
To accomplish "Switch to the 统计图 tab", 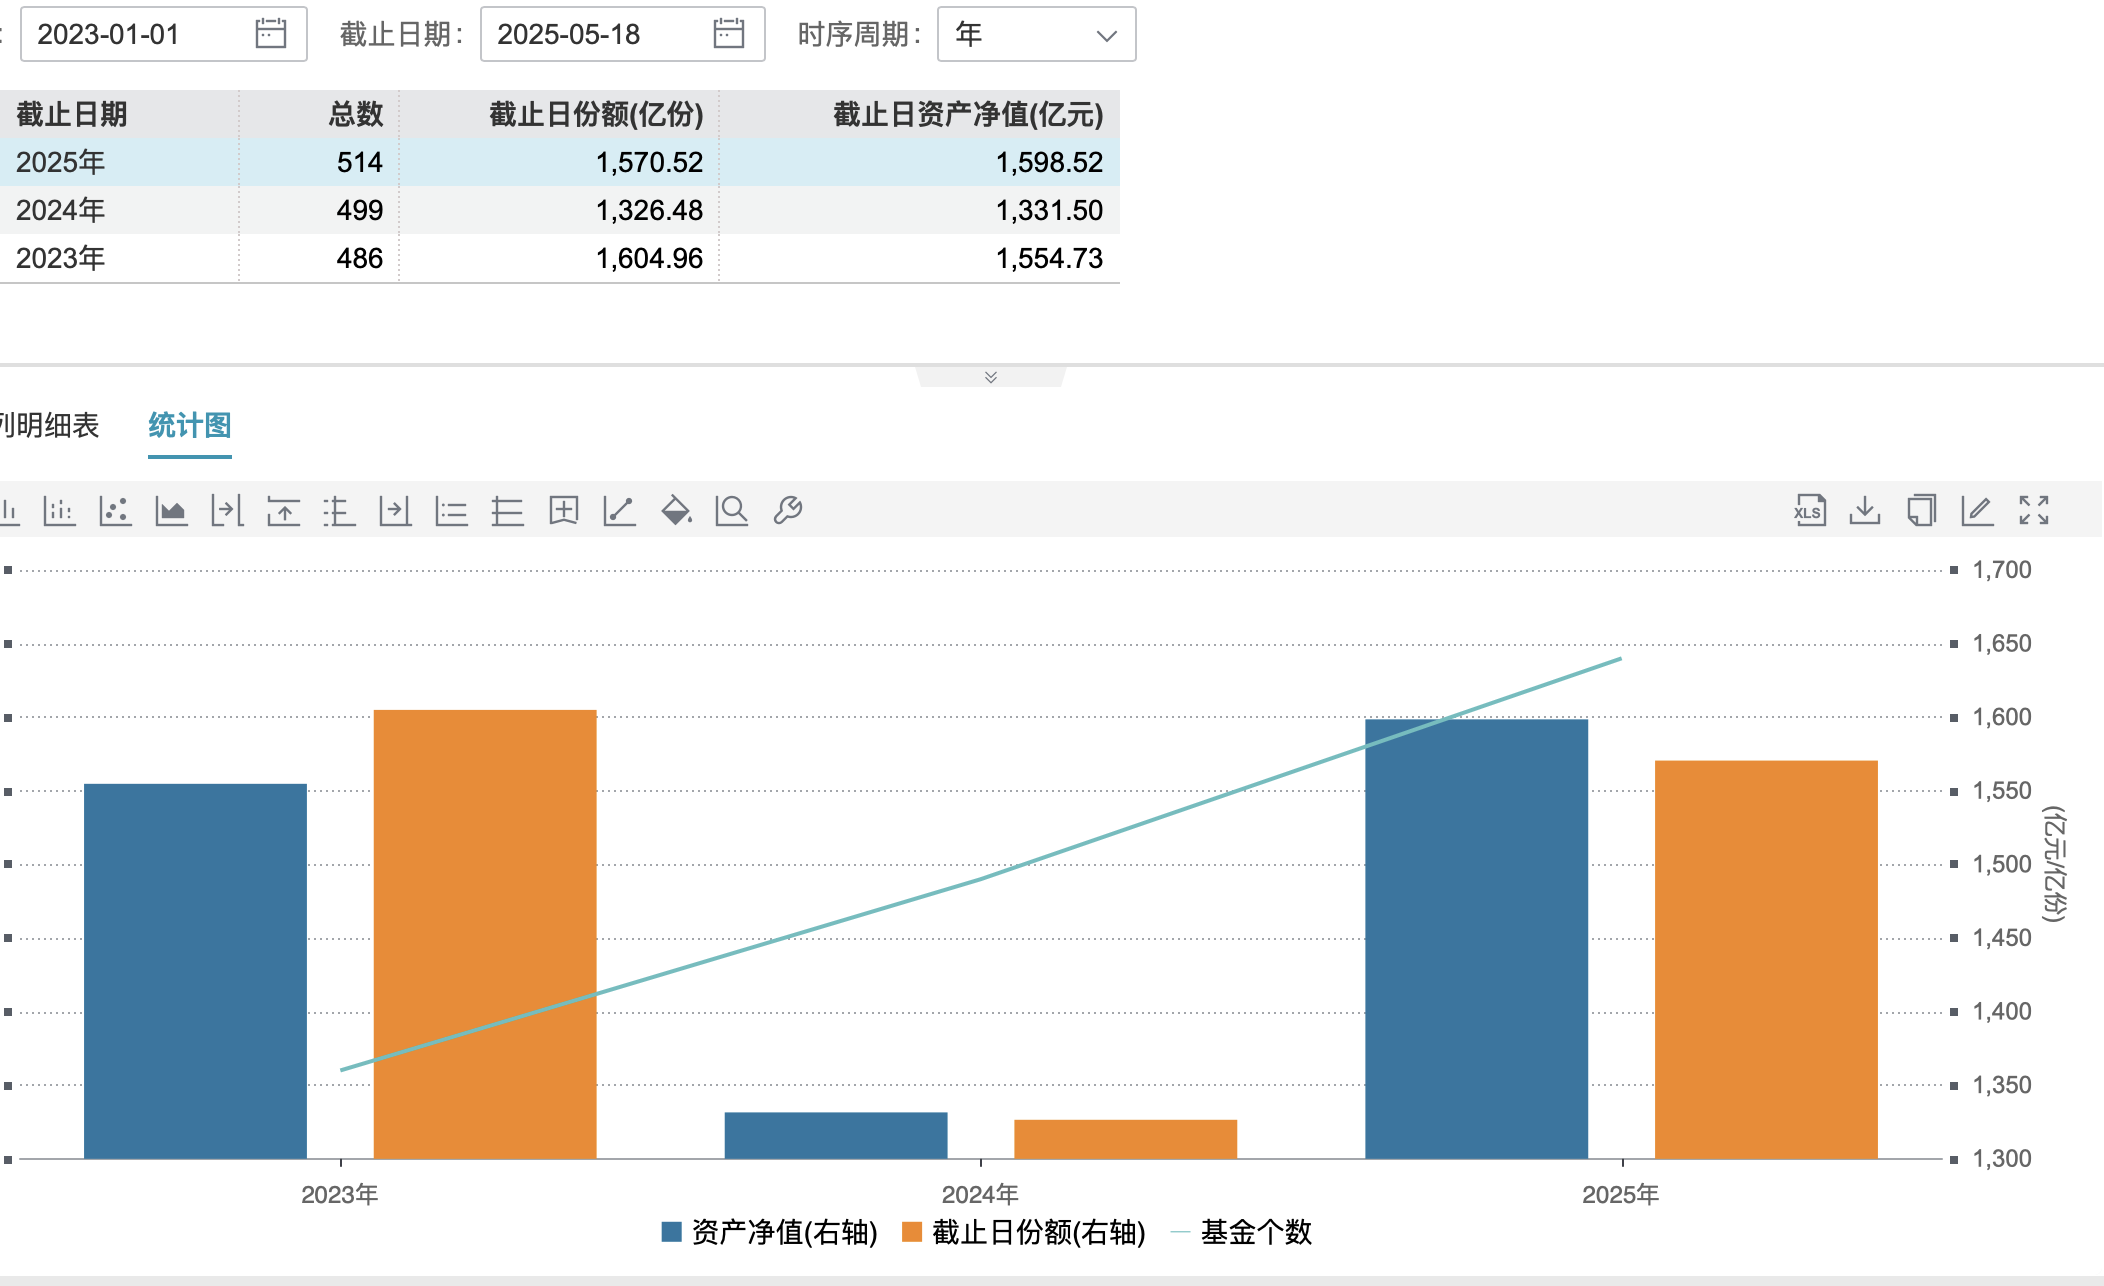I will (x=188, y=425).
